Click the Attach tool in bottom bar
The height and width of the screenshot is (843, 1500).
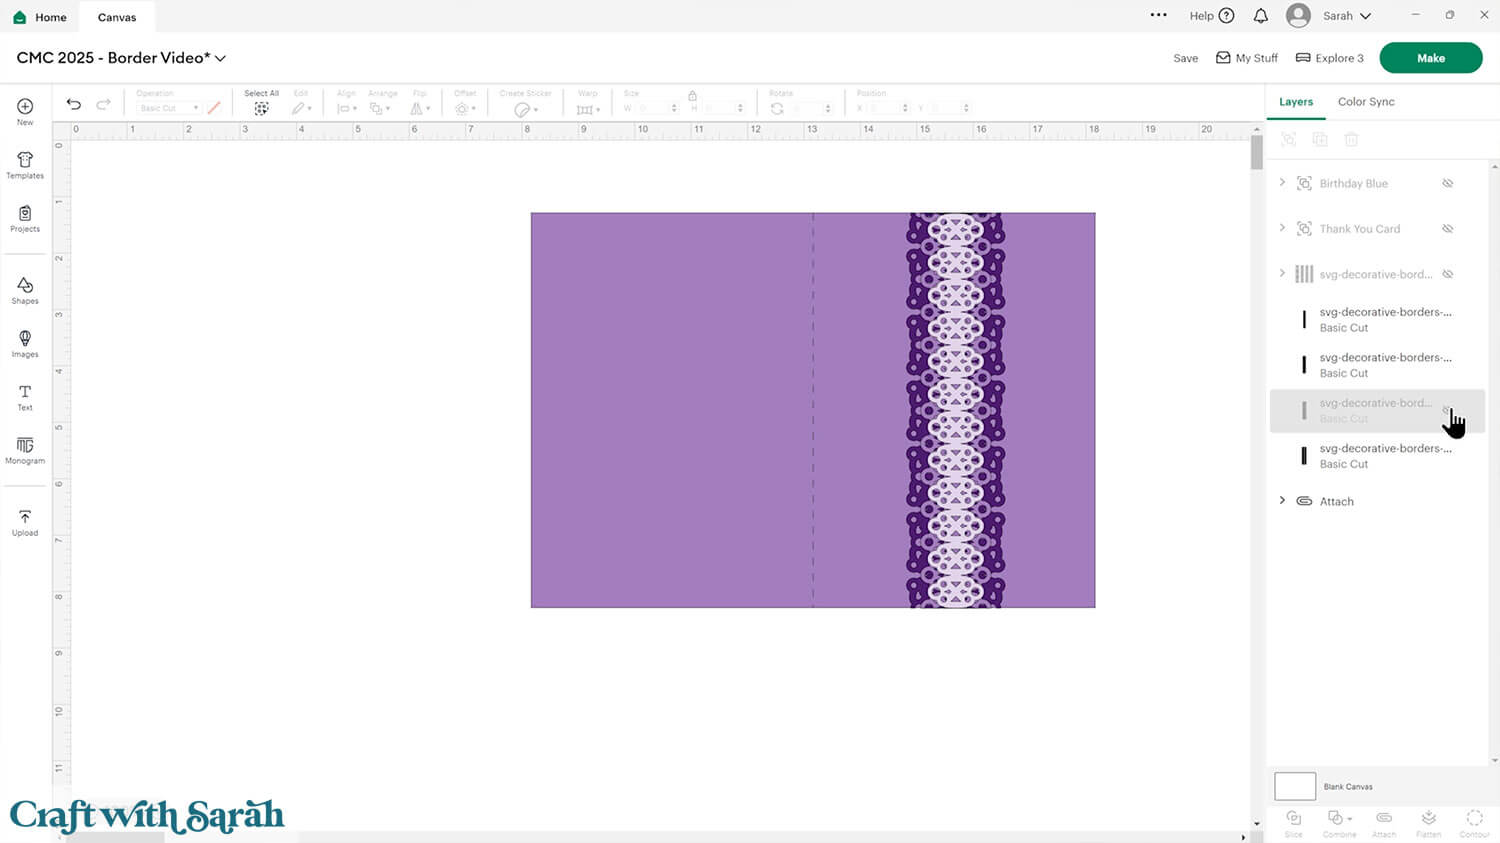pyautogui.click(x=1384, y=822)
